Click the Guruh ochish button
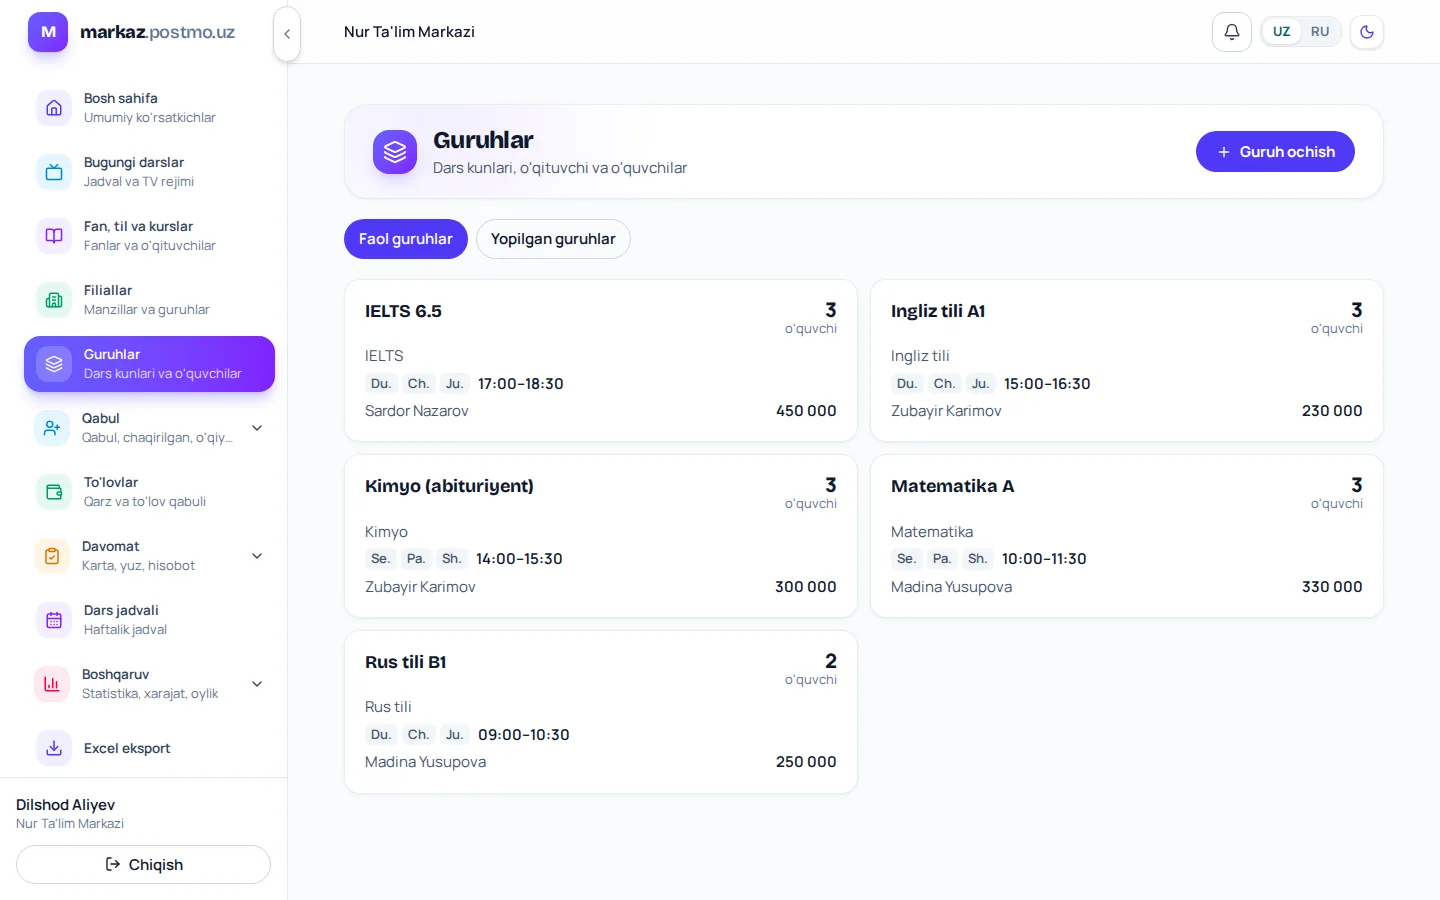This screenshot has width=1440, height=900. (1275, 152)
